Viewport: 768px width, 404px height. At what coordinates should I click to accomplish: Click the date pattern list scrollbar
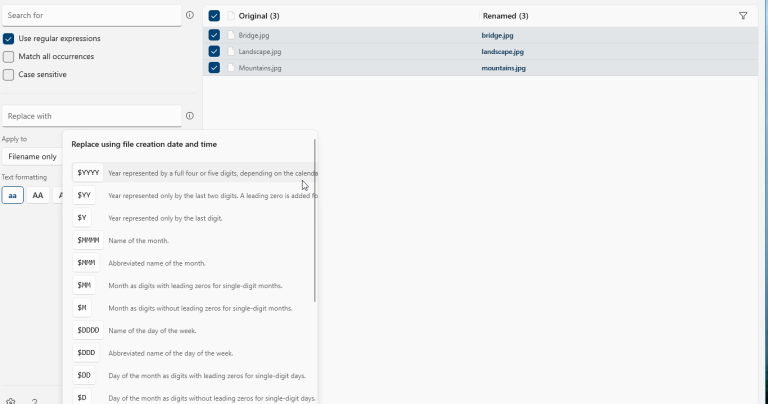point(315,220)
